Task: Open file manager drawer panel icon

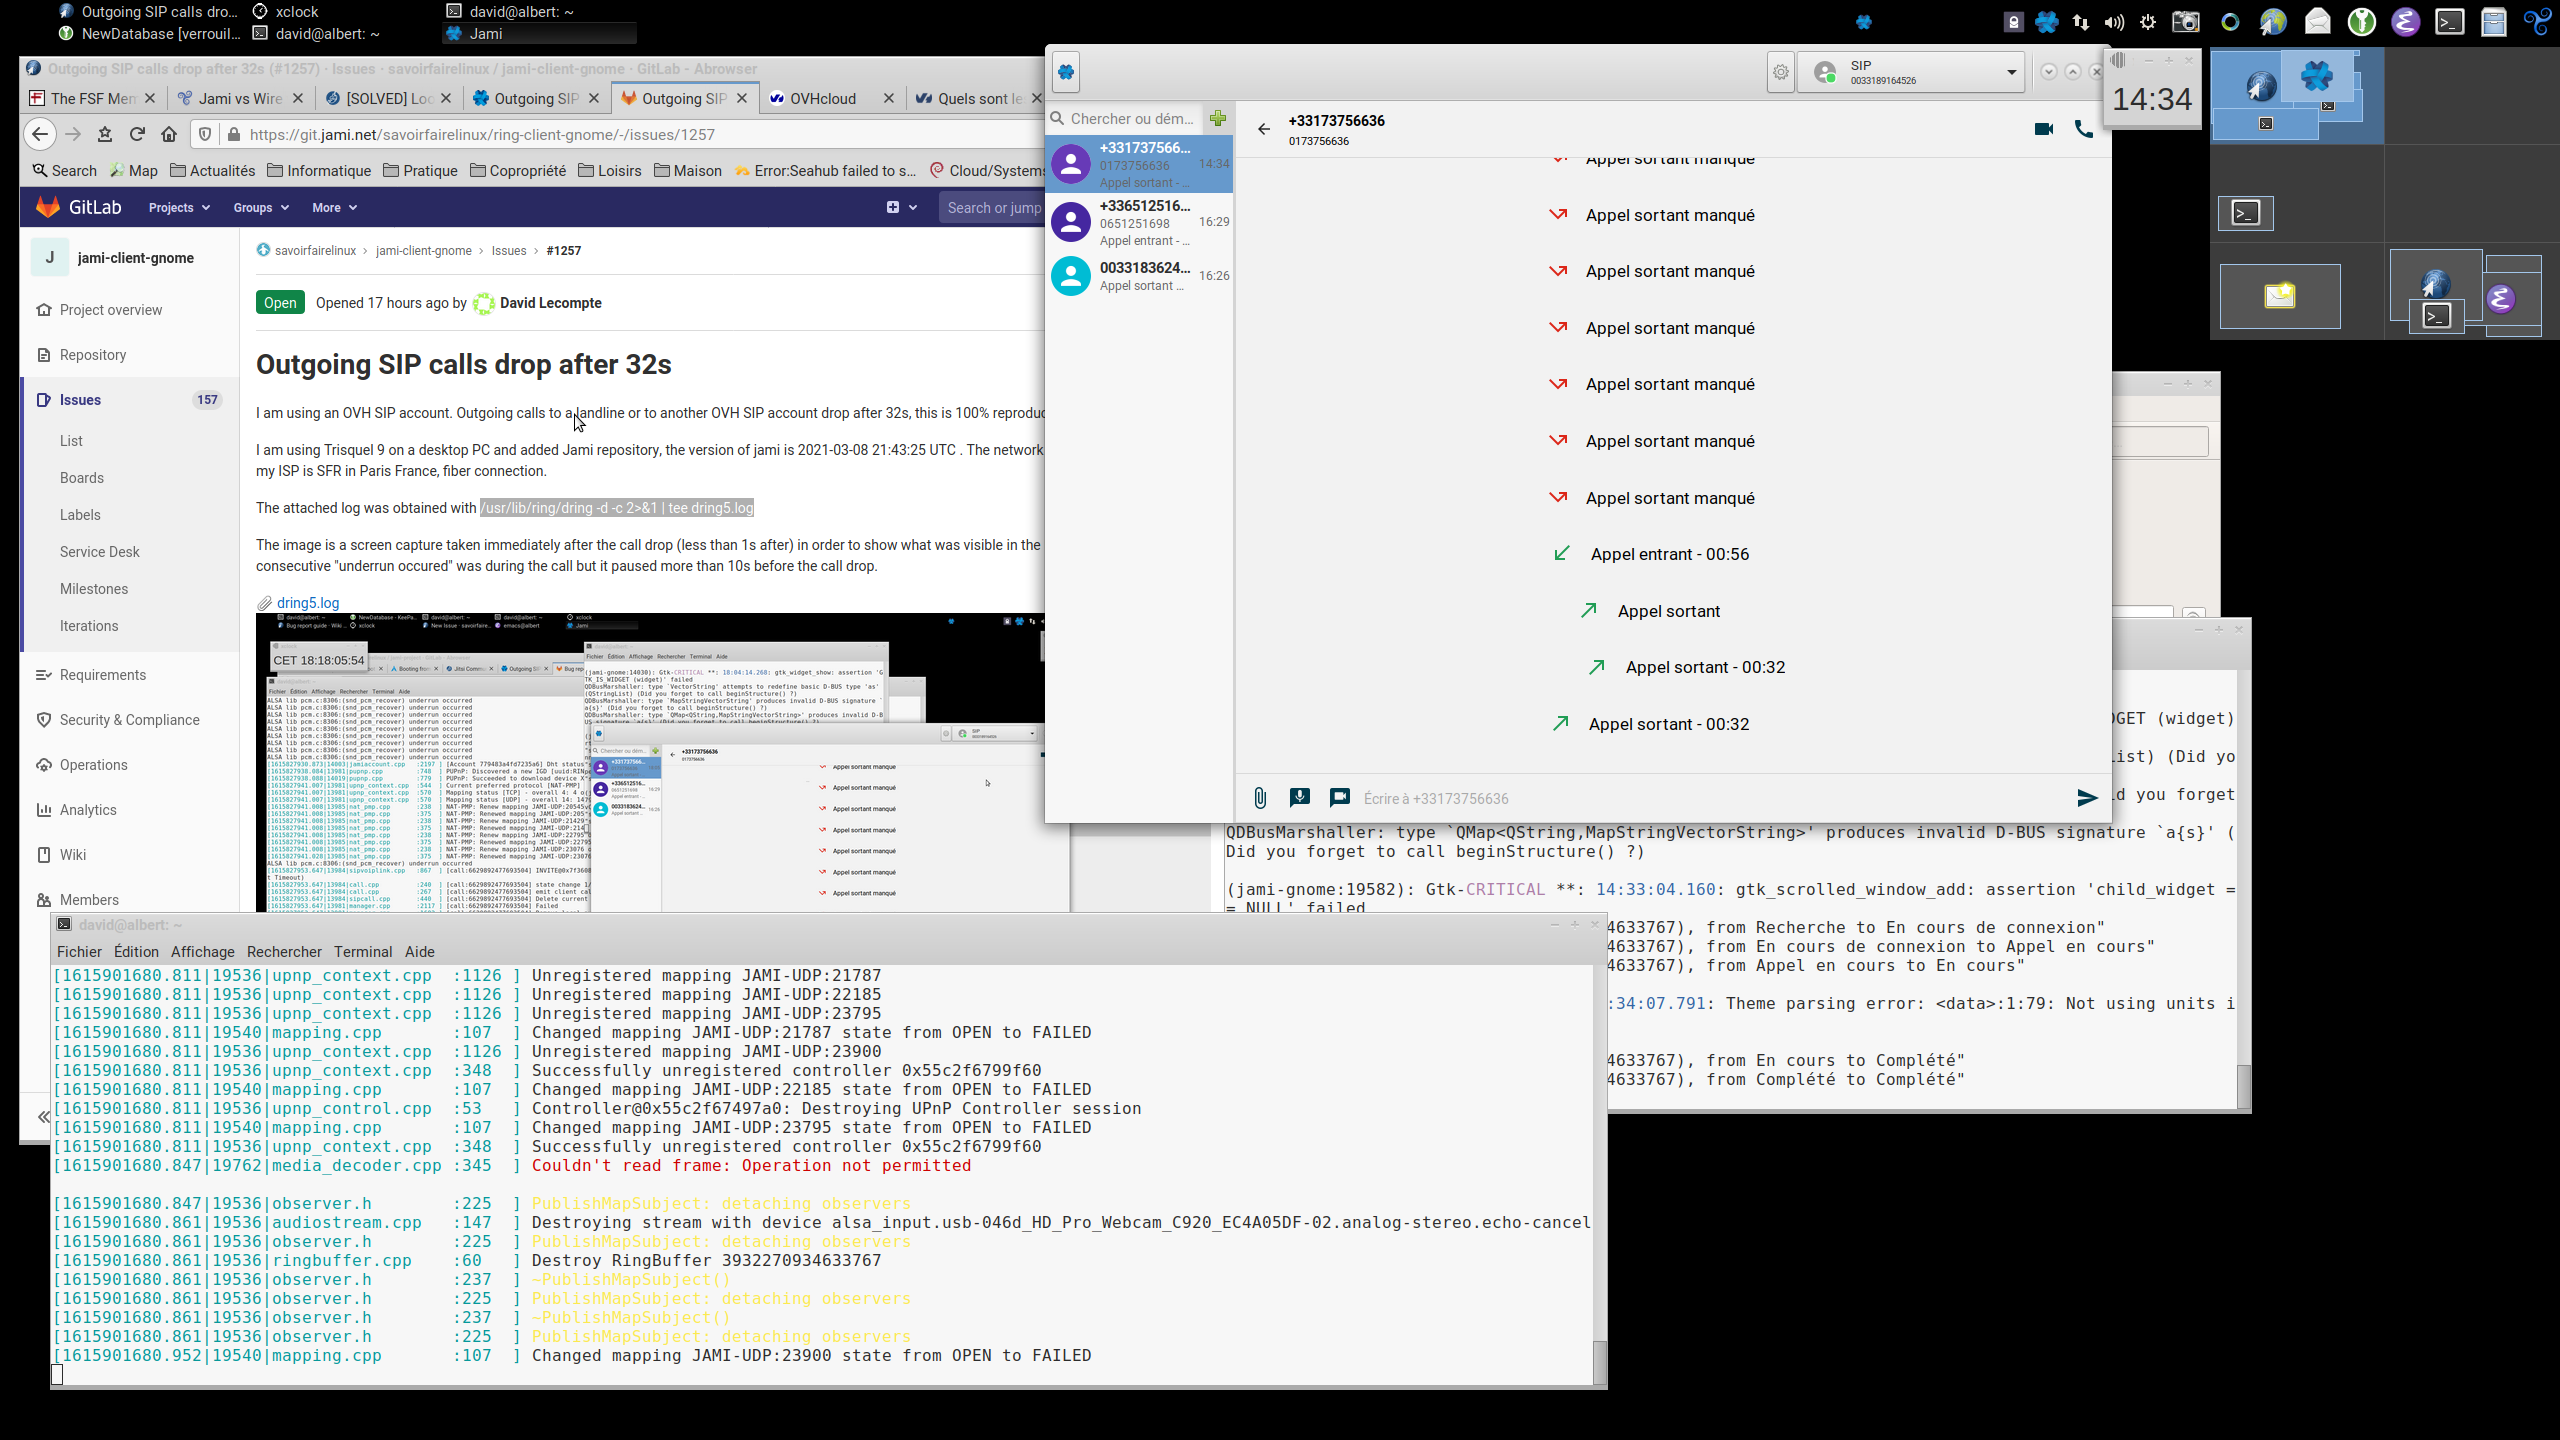Action: pos(2494,22)
